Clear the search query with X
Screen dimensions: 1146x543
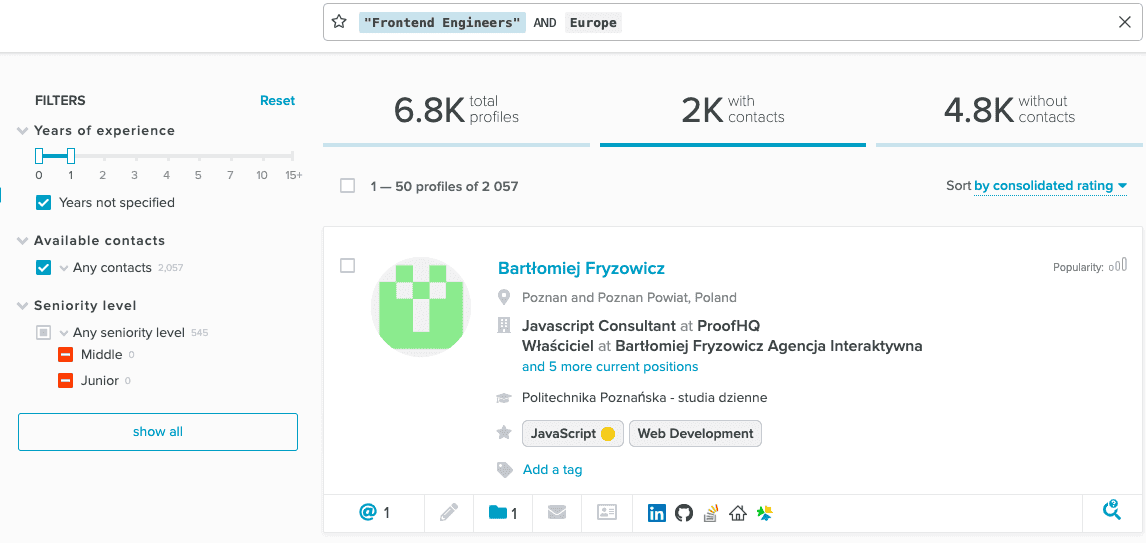click(x=1124, y=22)
